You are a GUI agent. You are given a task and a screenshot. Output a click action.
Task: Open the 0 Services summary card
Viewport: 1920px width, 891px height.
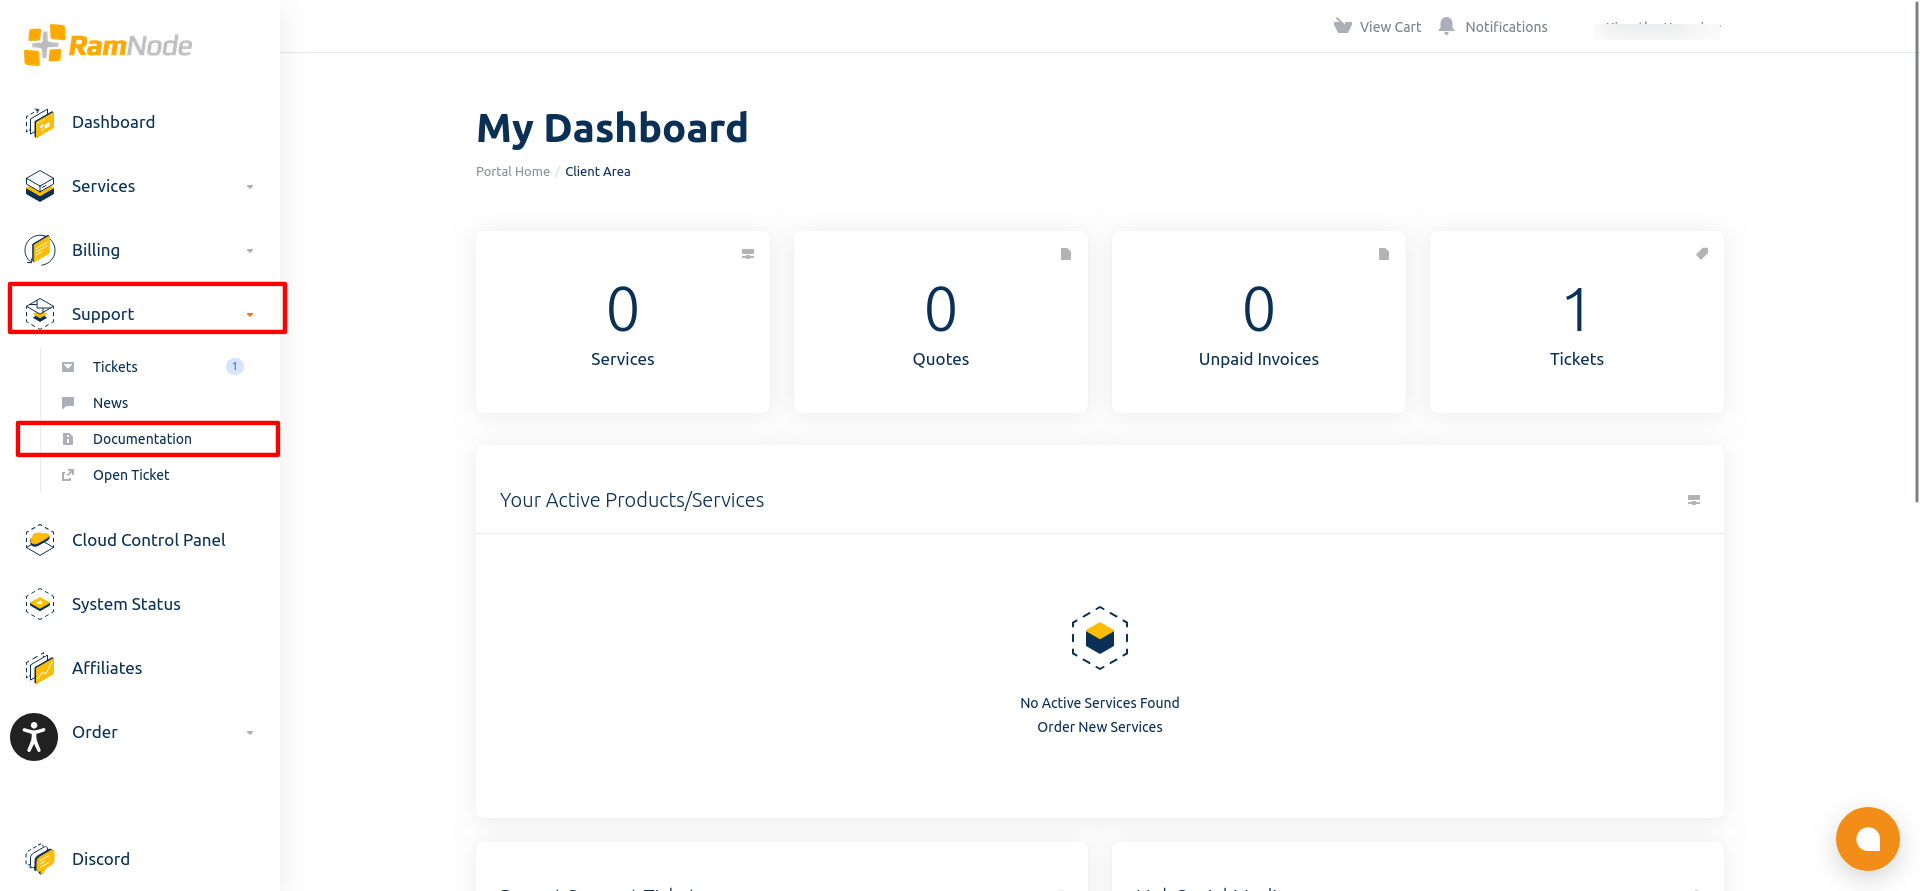[x=623, y=322]
